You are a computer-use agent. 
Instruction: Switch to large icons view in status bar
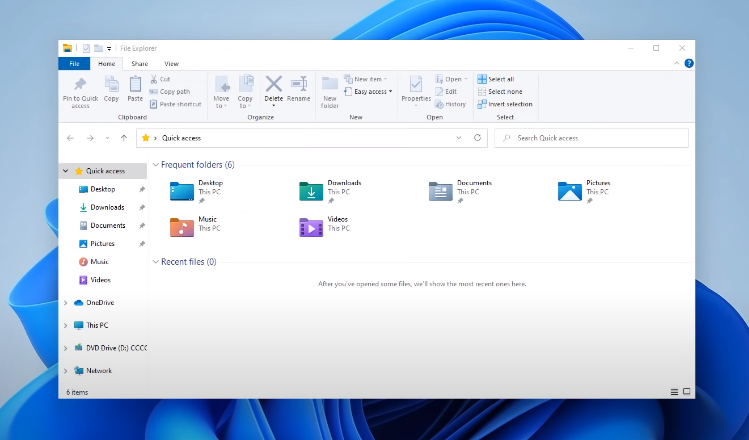(x=686, y=392)
